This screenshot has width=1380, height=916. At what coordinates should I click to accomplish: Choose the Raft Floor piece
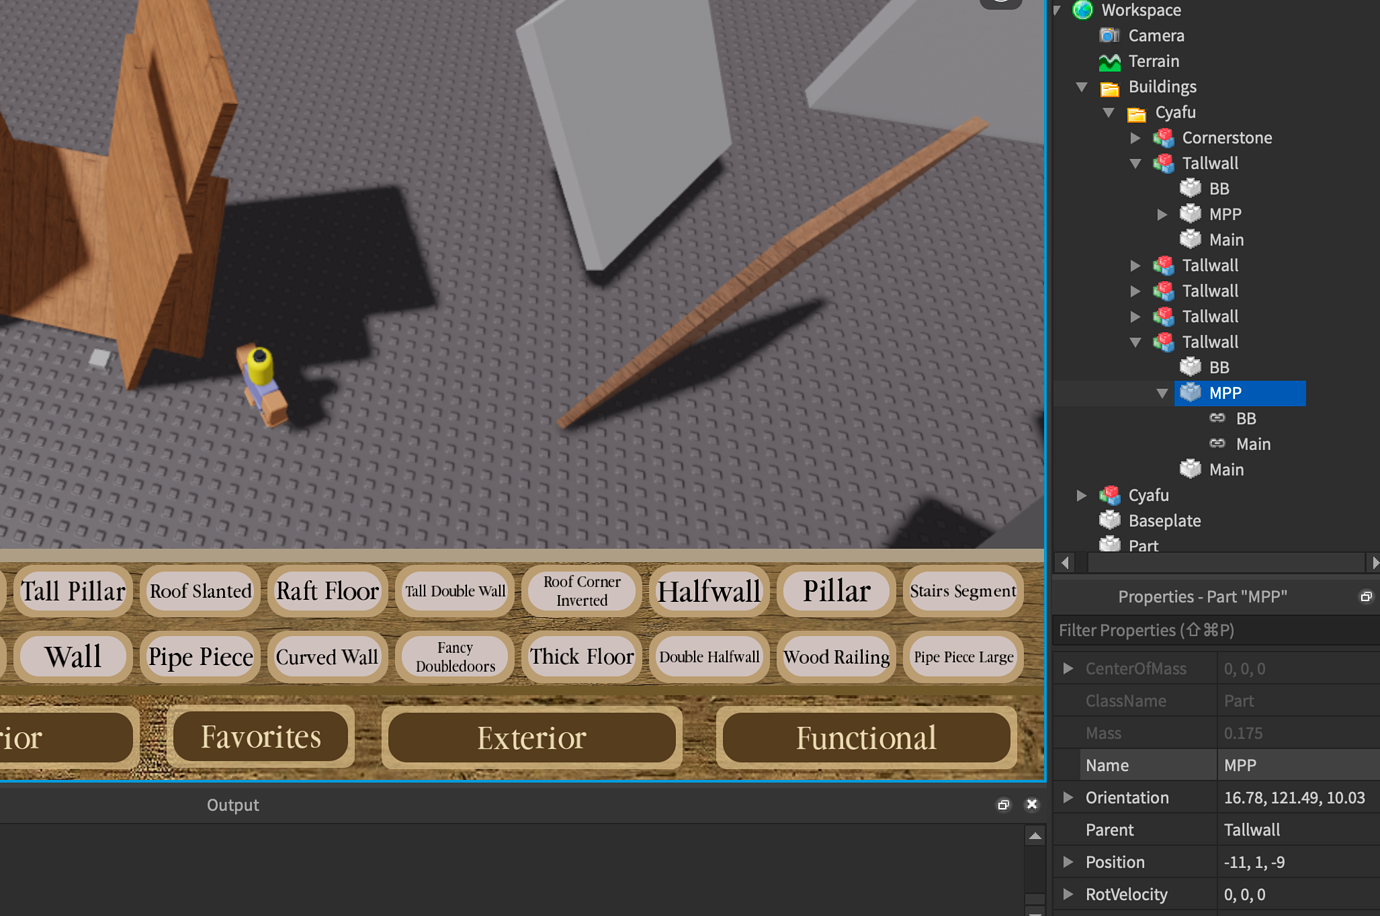pyautogui.click(x=327, y=591)
